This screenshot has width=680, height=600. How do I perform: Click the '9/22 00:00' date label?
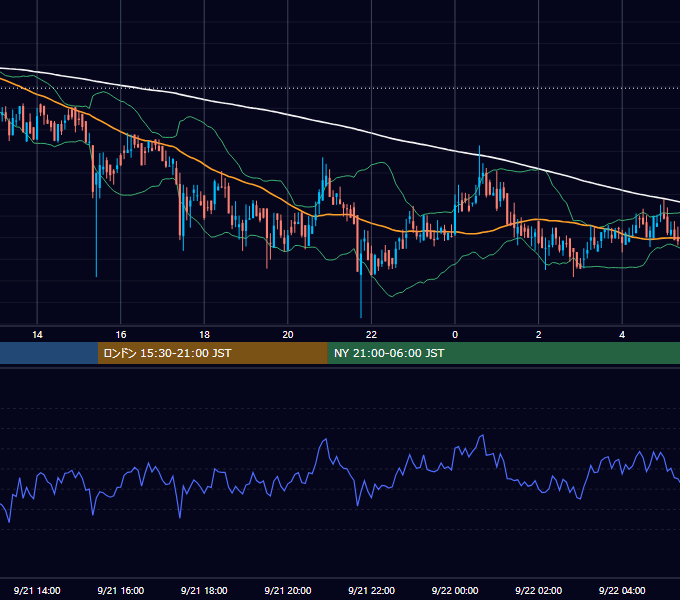455,590
